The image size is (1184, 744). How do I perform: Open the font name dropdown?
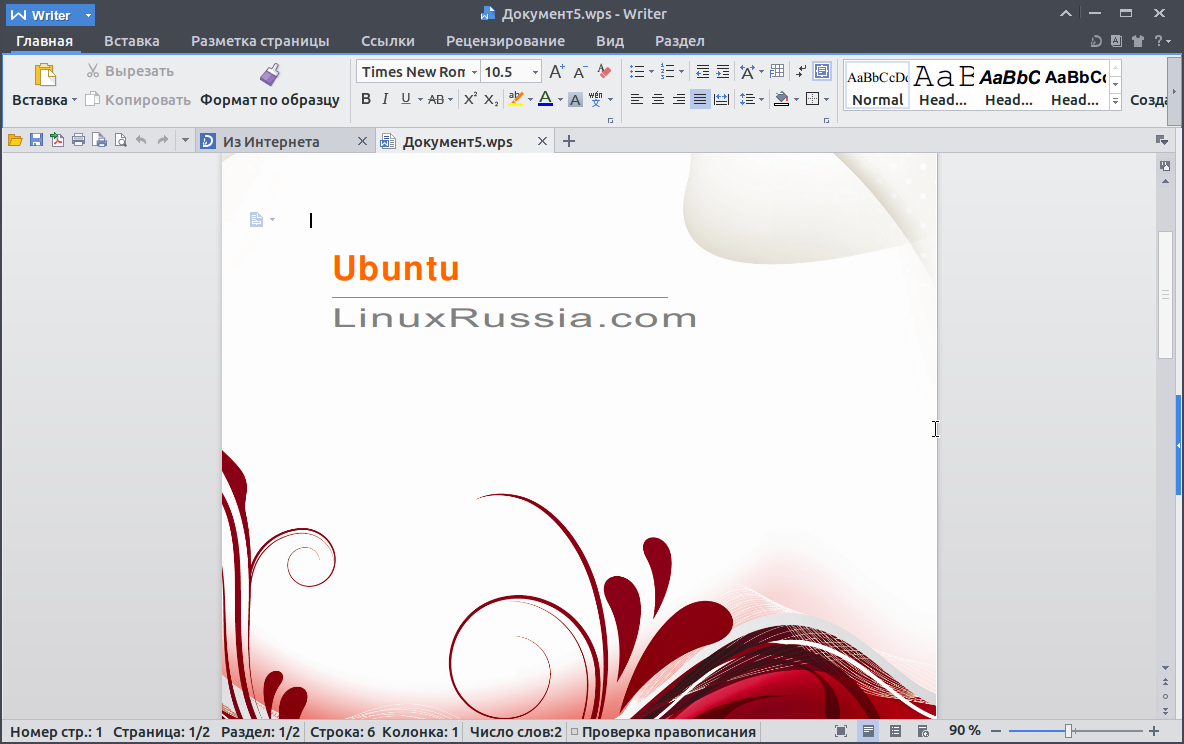point(474,72)
